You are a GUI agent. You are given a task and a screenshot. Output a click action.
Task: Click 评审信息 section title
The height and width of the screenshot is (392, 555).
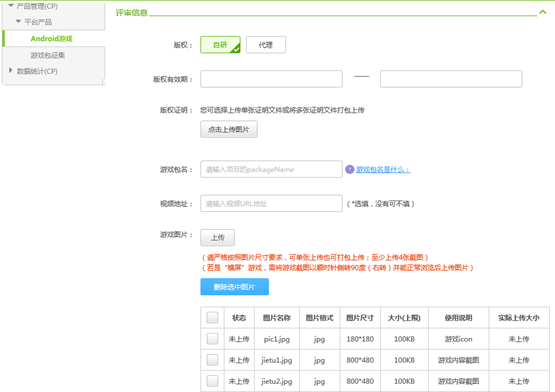[131, 13]
